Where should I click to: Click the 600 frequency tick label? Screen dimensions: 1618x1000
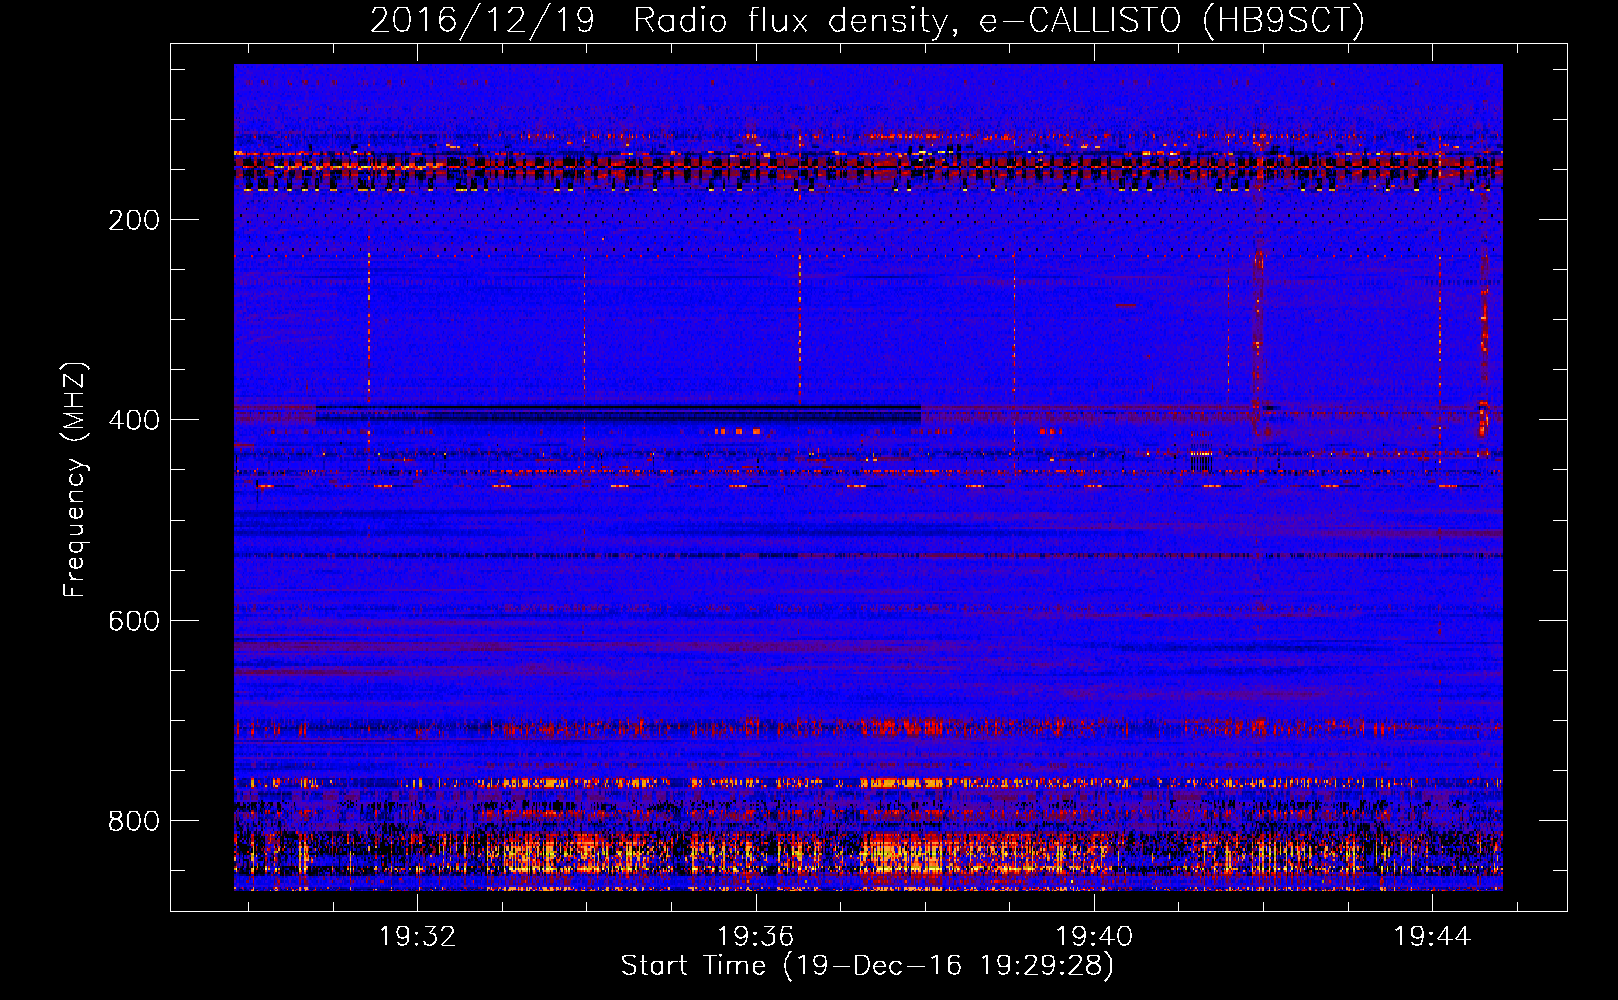133,621
